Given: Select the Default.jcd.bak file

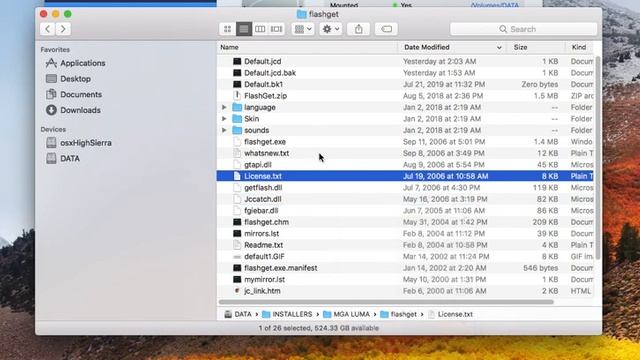Looking at the screenshot, I should click(x=270, y=73).
